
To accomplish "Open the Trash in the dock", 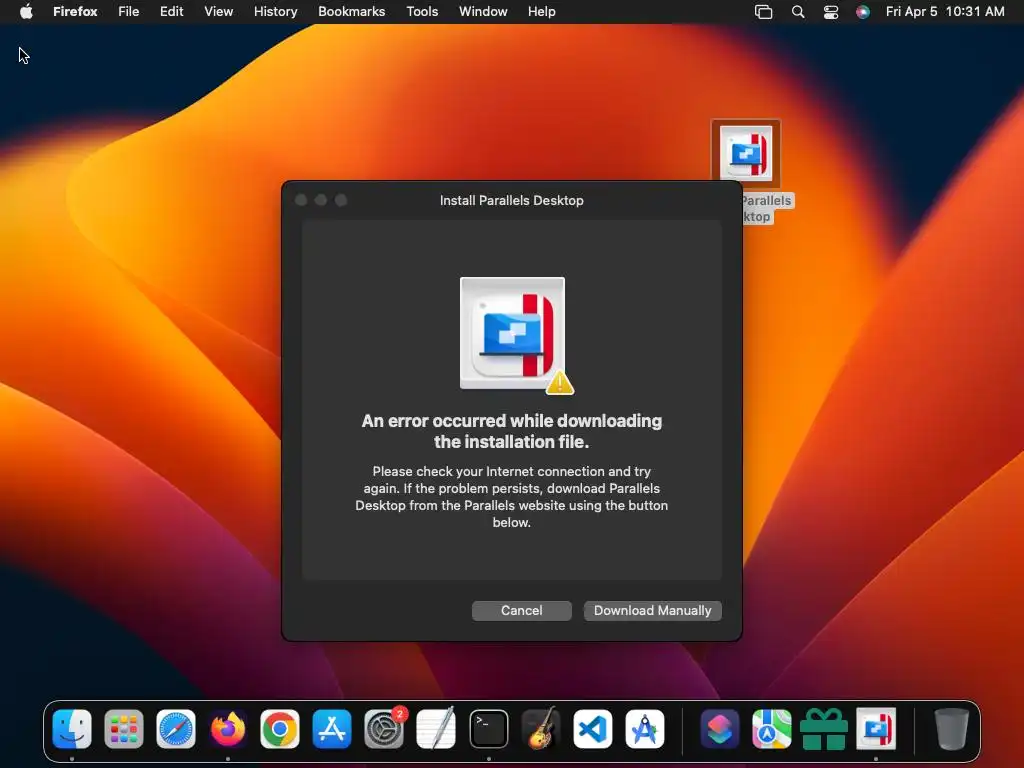I will [x=952, y=729].
